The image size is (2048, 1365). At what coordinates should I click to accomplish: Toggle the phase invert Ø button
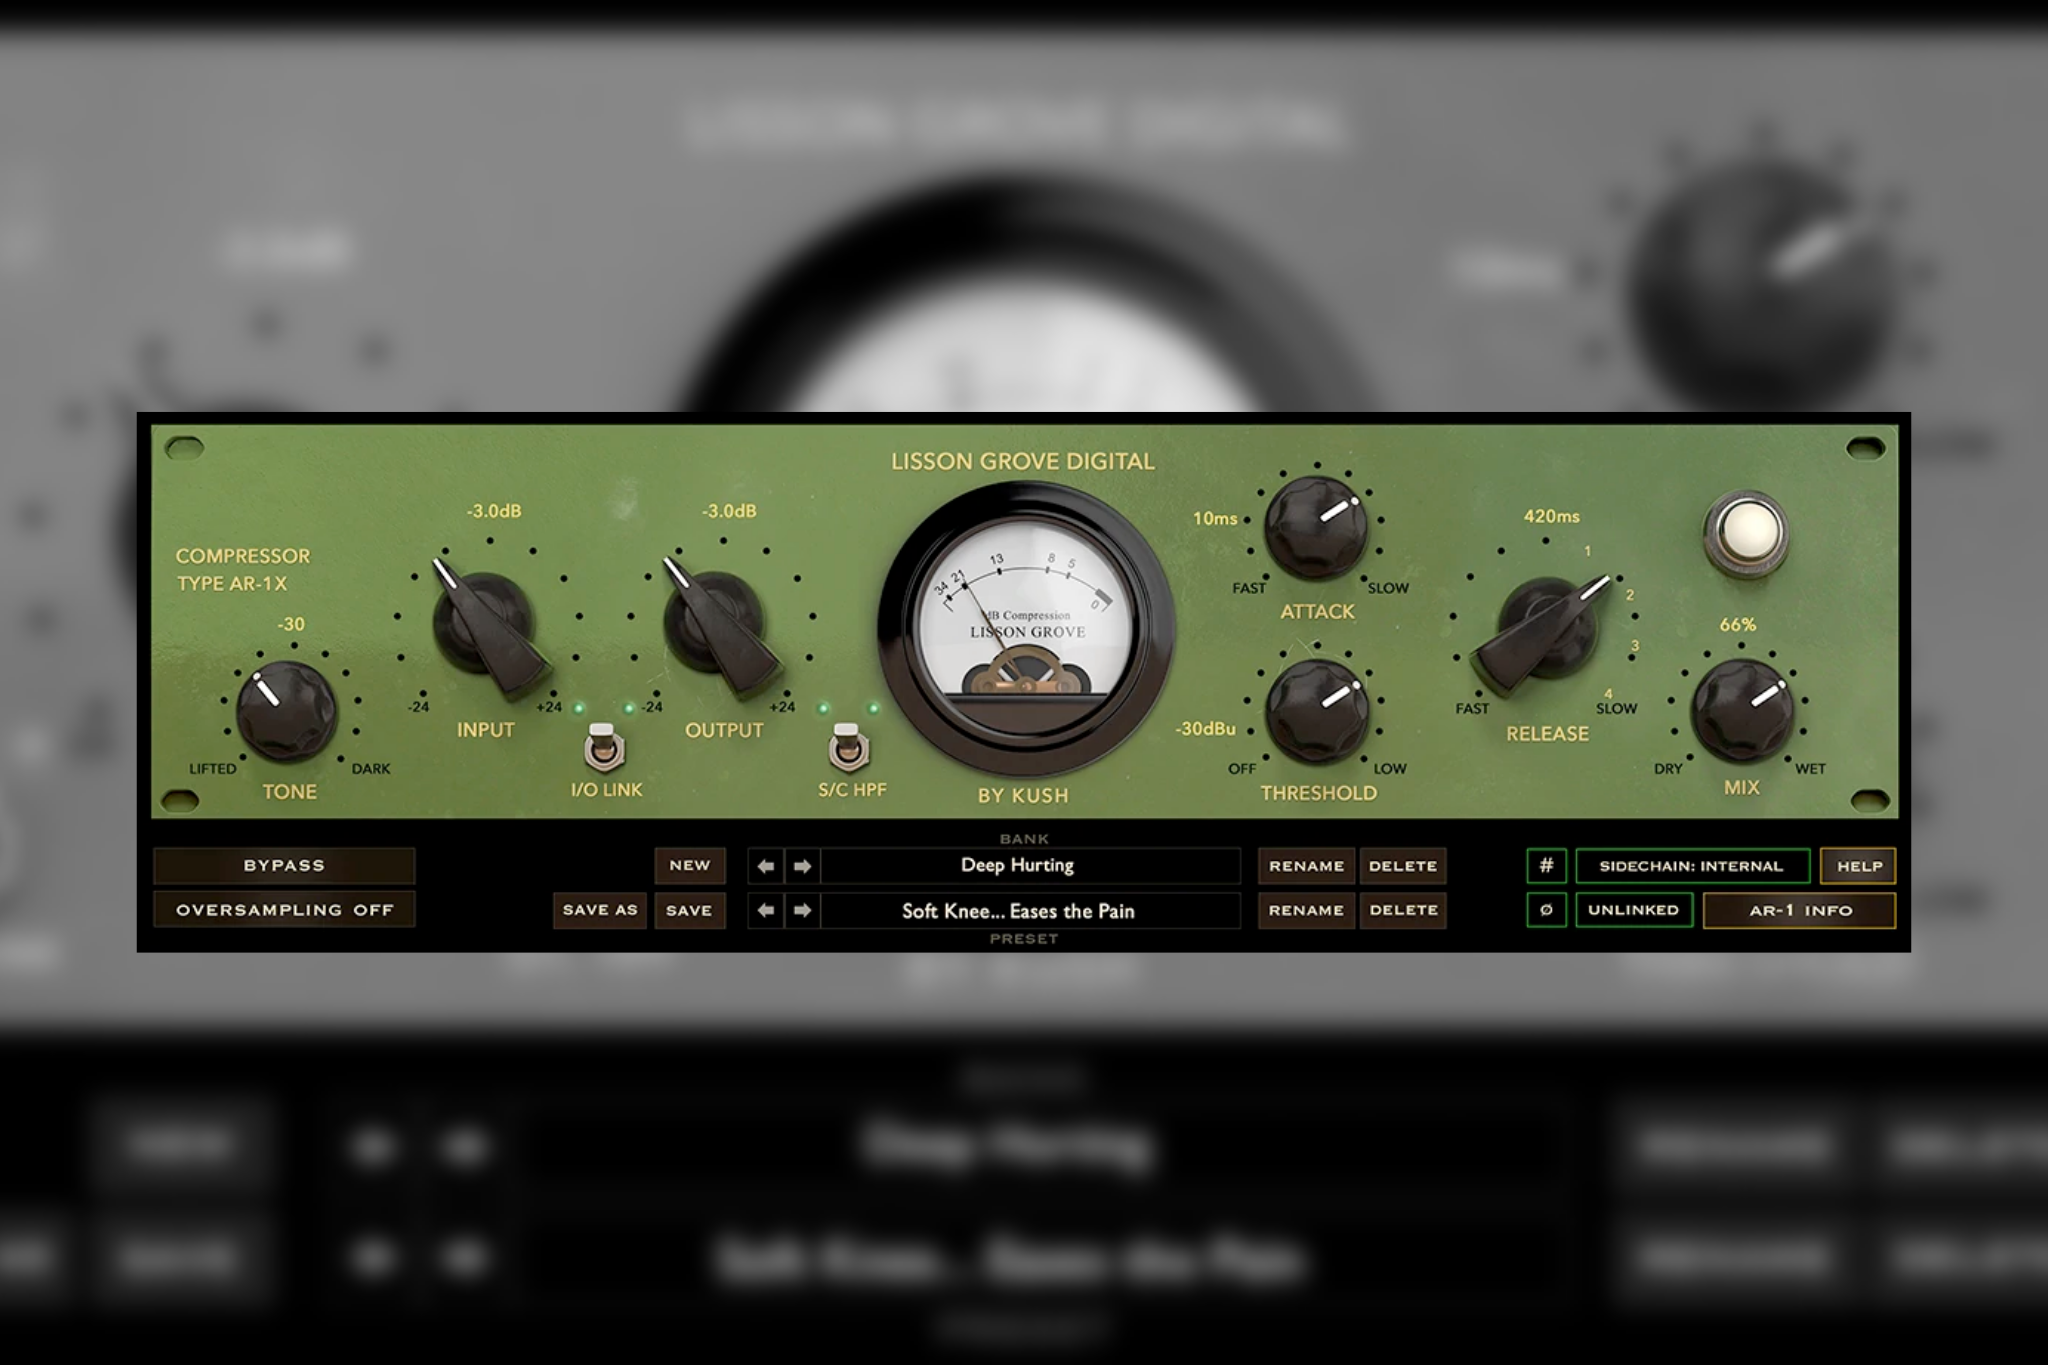[x=1546, y=910]
